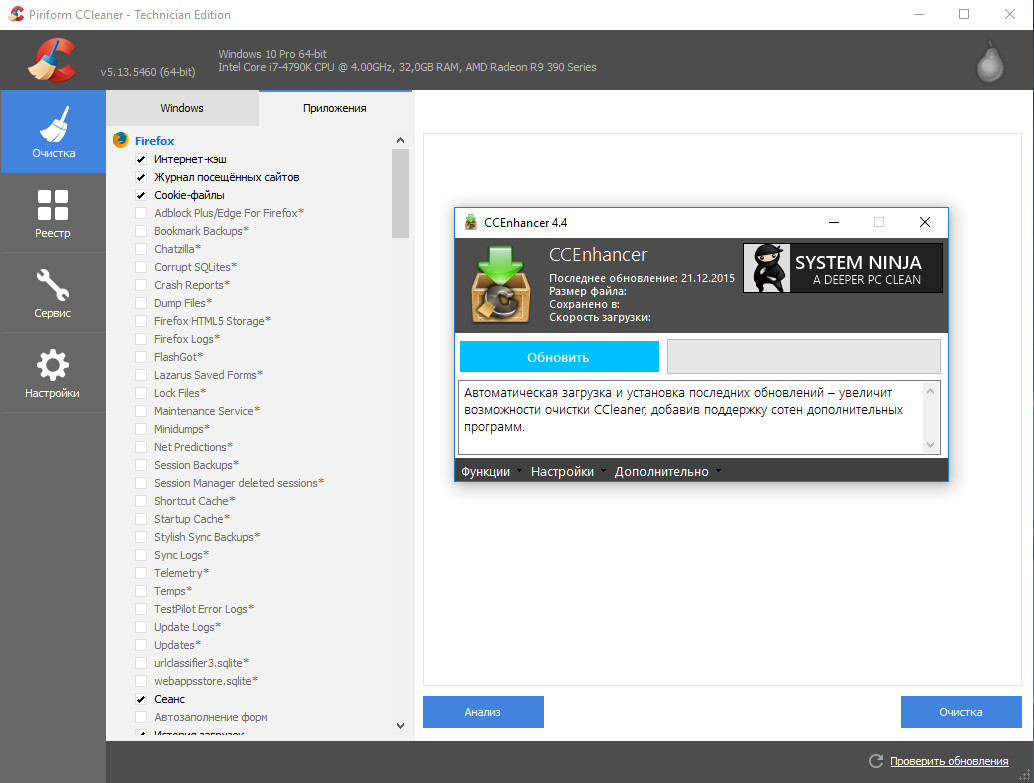
Task: Enable Dump Files checkbox
Action: pos(141,303)
